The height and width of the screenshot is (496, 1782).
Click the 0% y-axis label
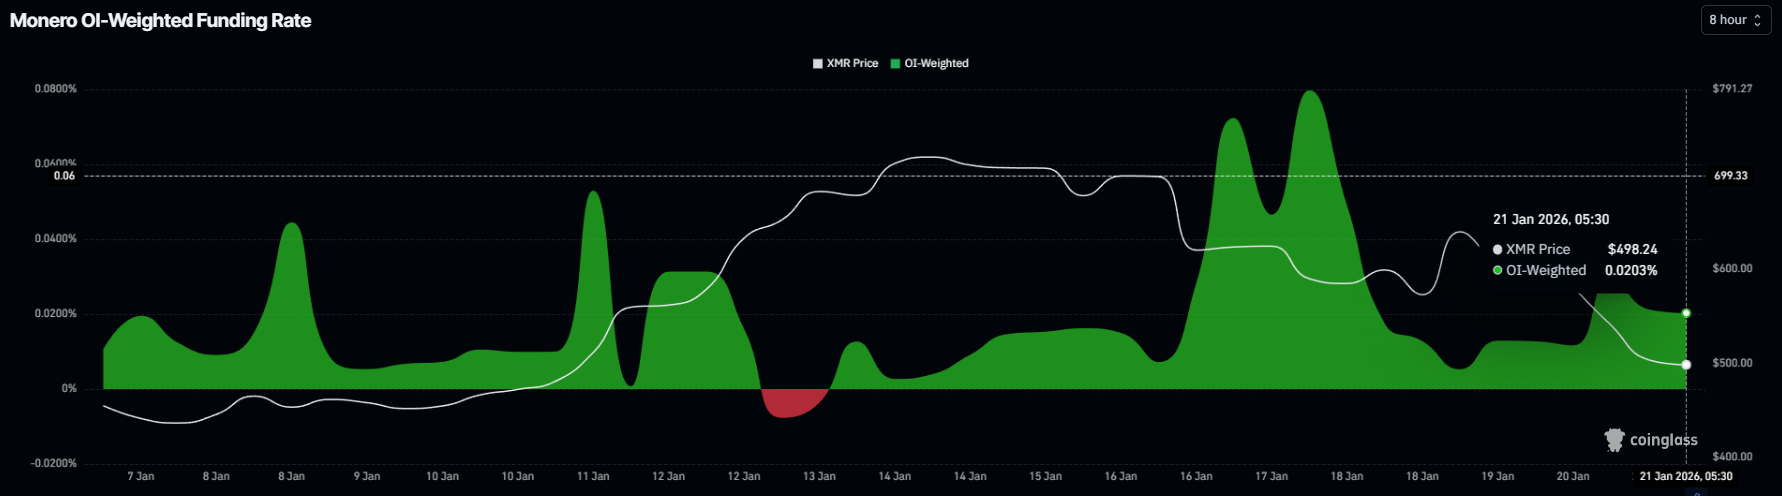point(69,388)
